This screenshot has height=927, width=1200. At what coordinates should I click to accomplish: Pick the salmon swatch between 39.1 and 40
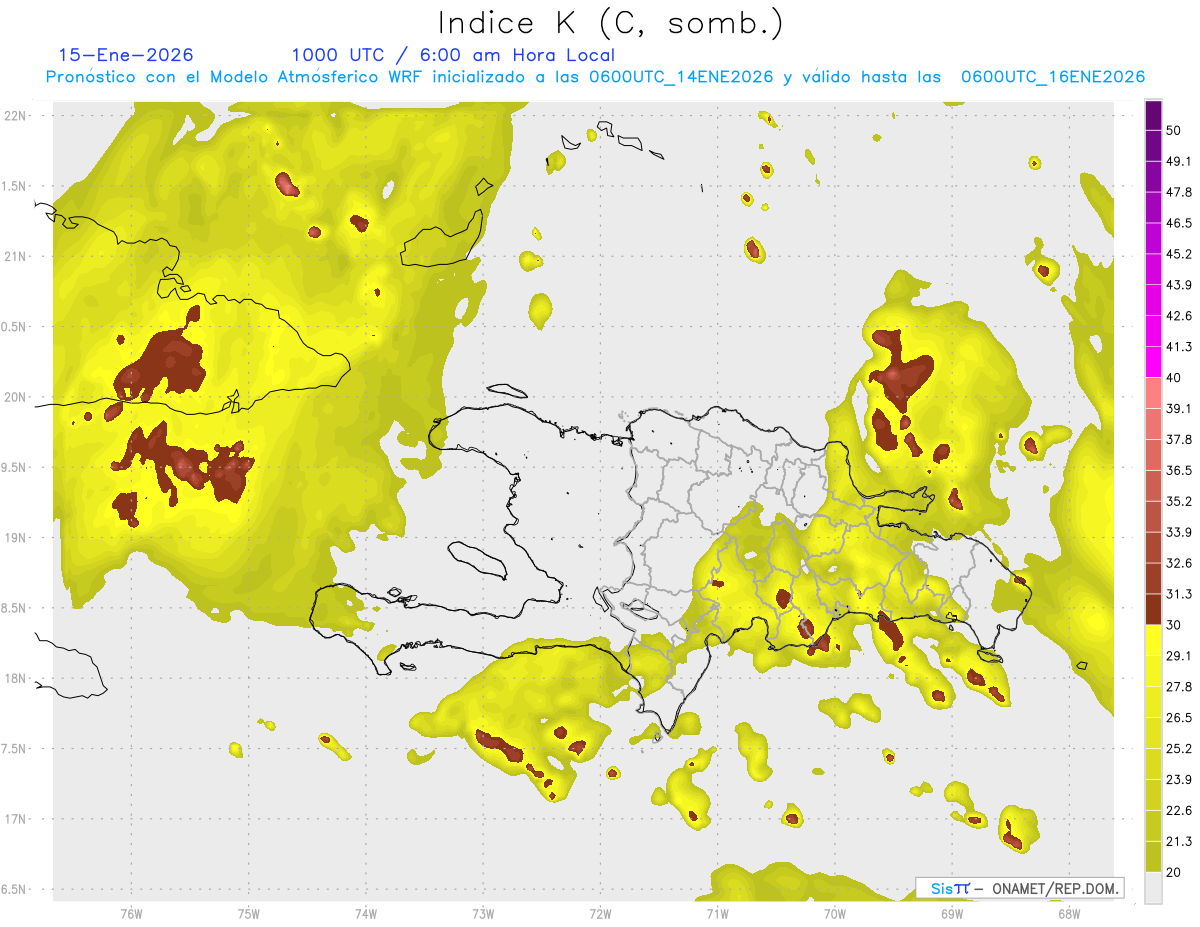click(x=1153, y=393)
